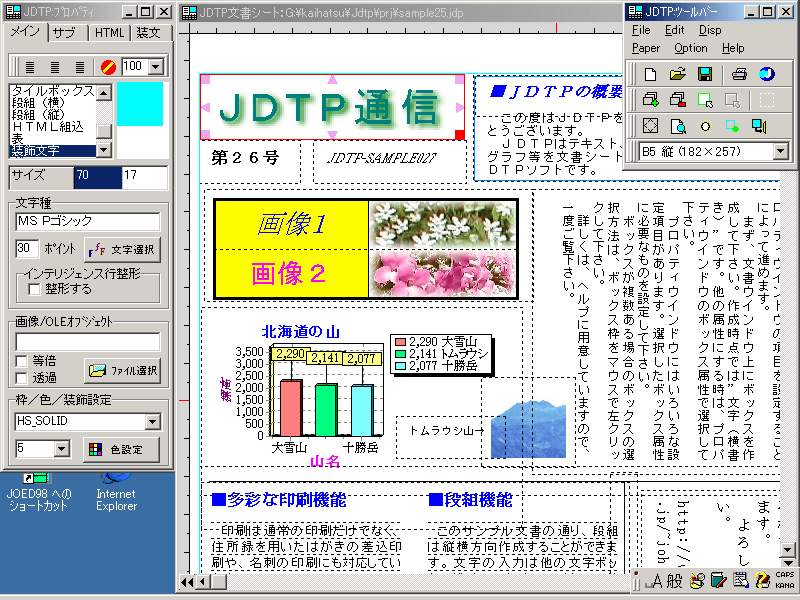
Task: Expand the B5 縦 paper size dropdown
Action: click(x=780, y=151)
